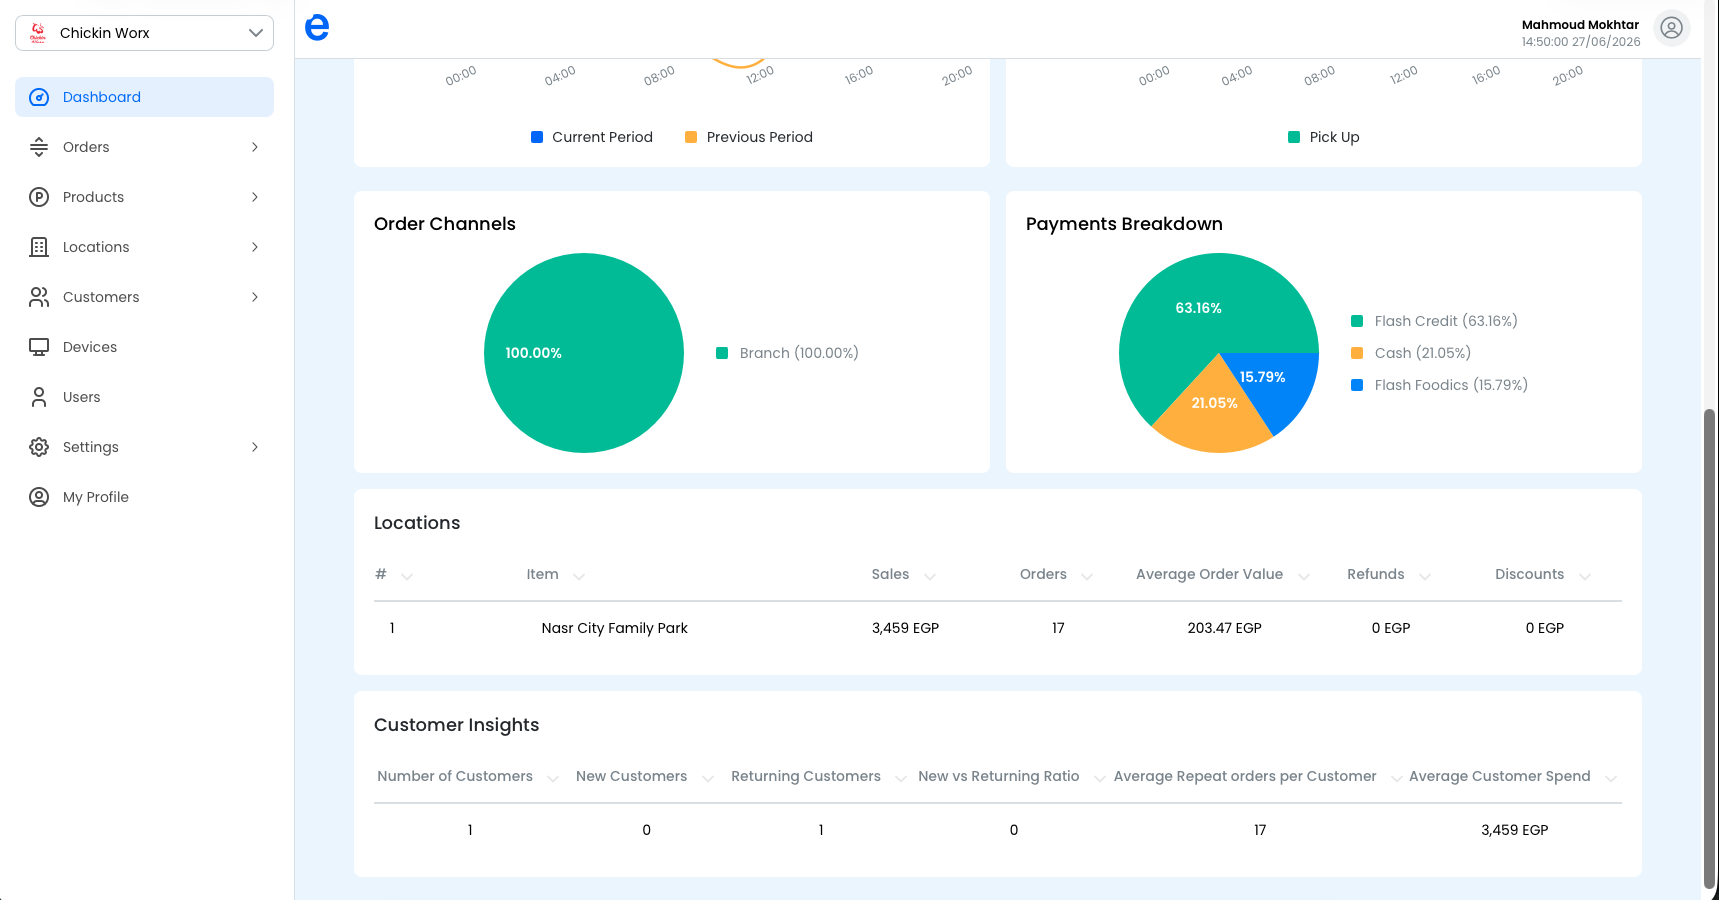
Task: Toggle the Branch legend swatch
Action: [722, 353]
